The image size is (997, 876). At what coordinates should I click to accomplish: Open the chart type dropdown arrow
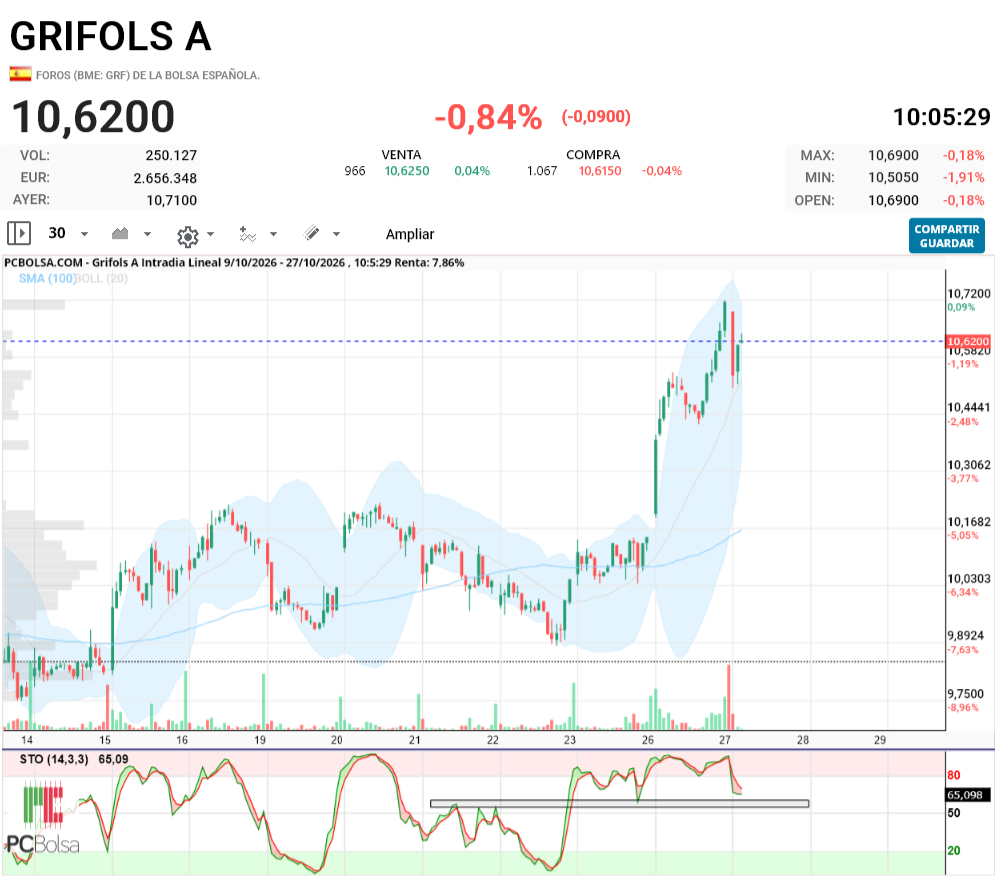[x=148, y=234]
